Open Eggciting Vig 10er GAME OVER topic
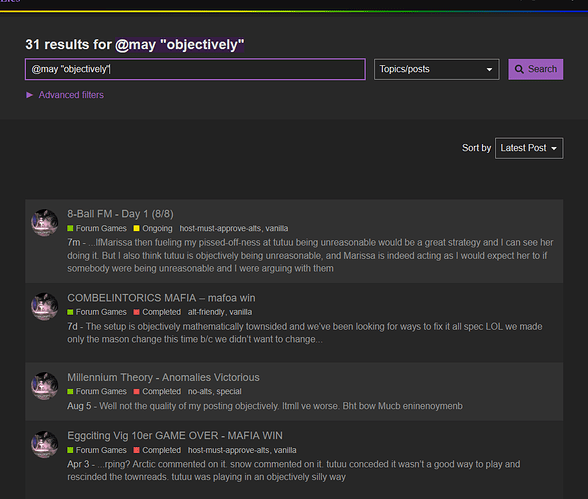The image size is (588, 499). click(x=175, y=436)
